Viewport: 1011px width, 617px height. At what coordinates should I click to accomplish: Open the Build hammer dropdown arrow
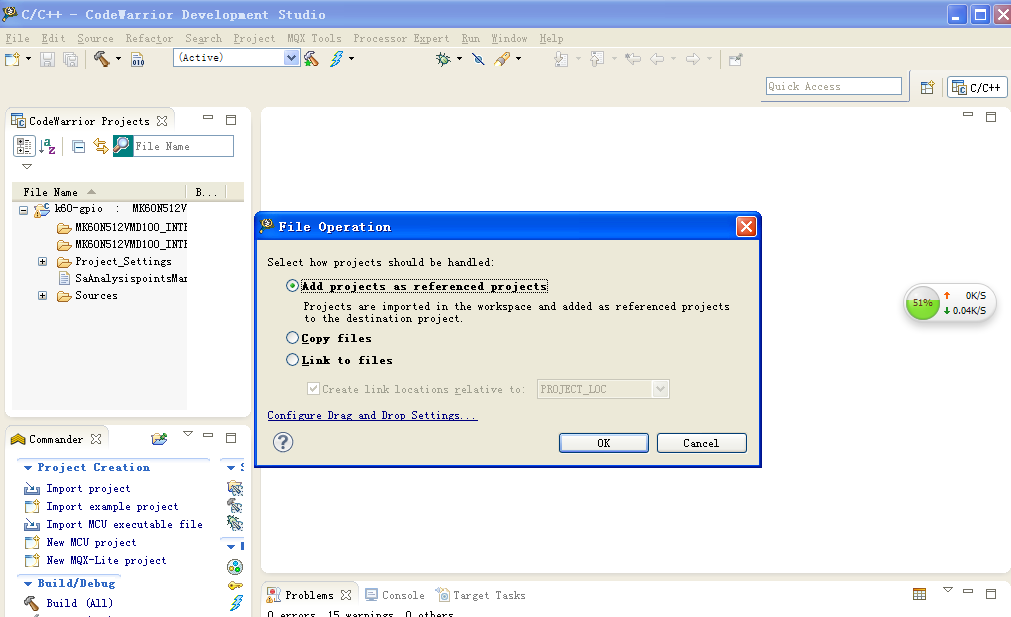[x=118, y=59]
